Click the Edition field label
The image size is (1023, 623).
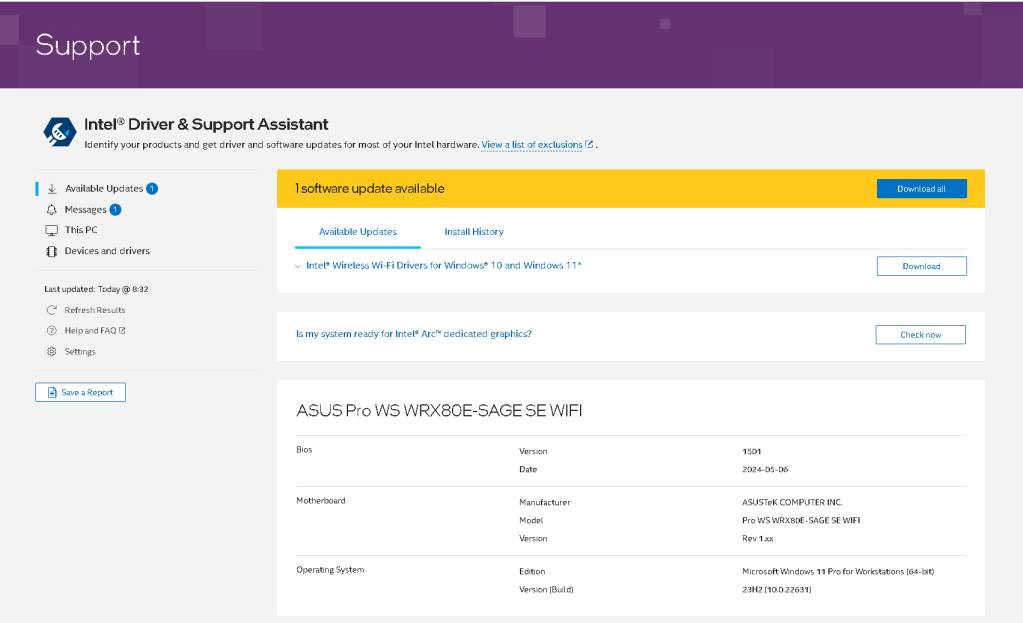point(532,571)
